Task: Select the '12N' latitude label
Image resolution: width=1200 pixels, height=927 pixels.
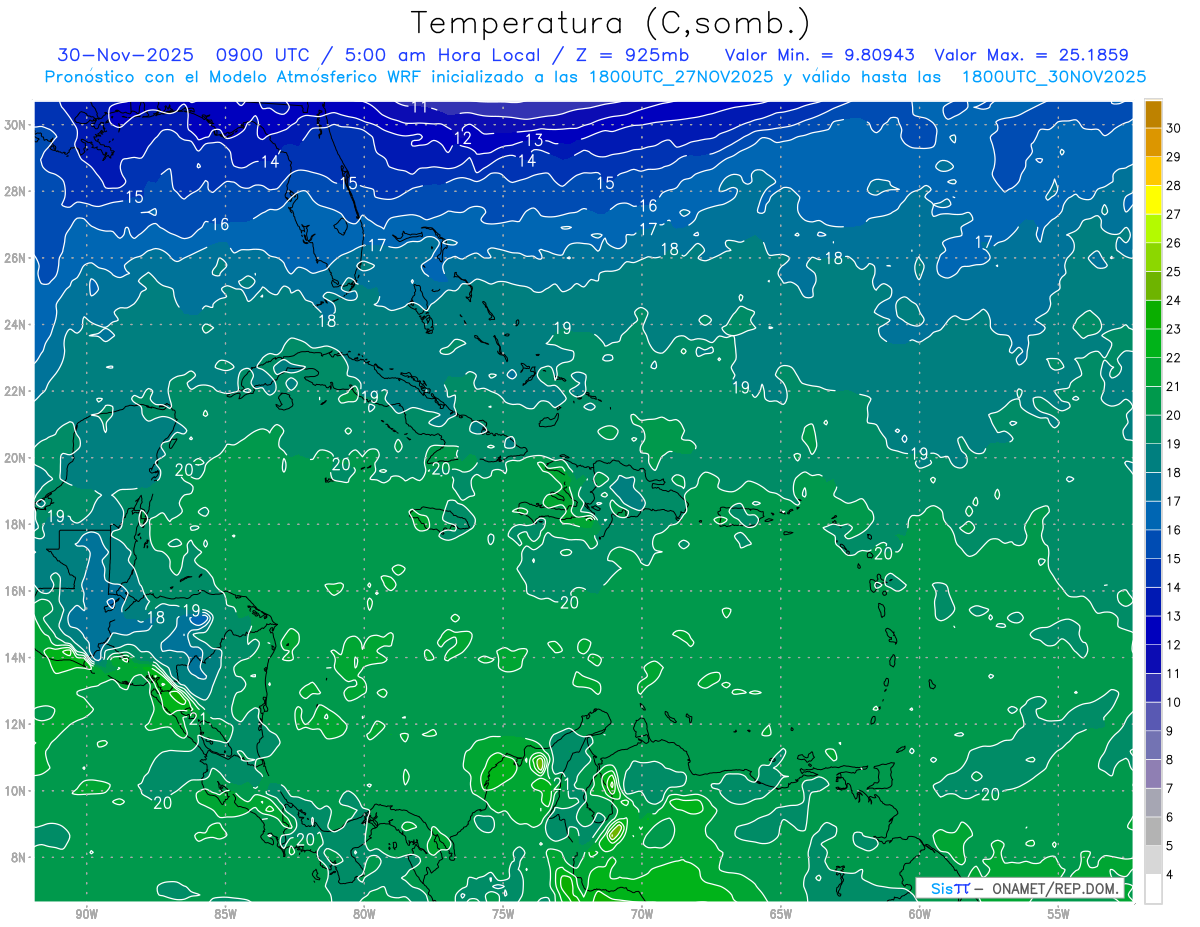Action: point(16,724)
